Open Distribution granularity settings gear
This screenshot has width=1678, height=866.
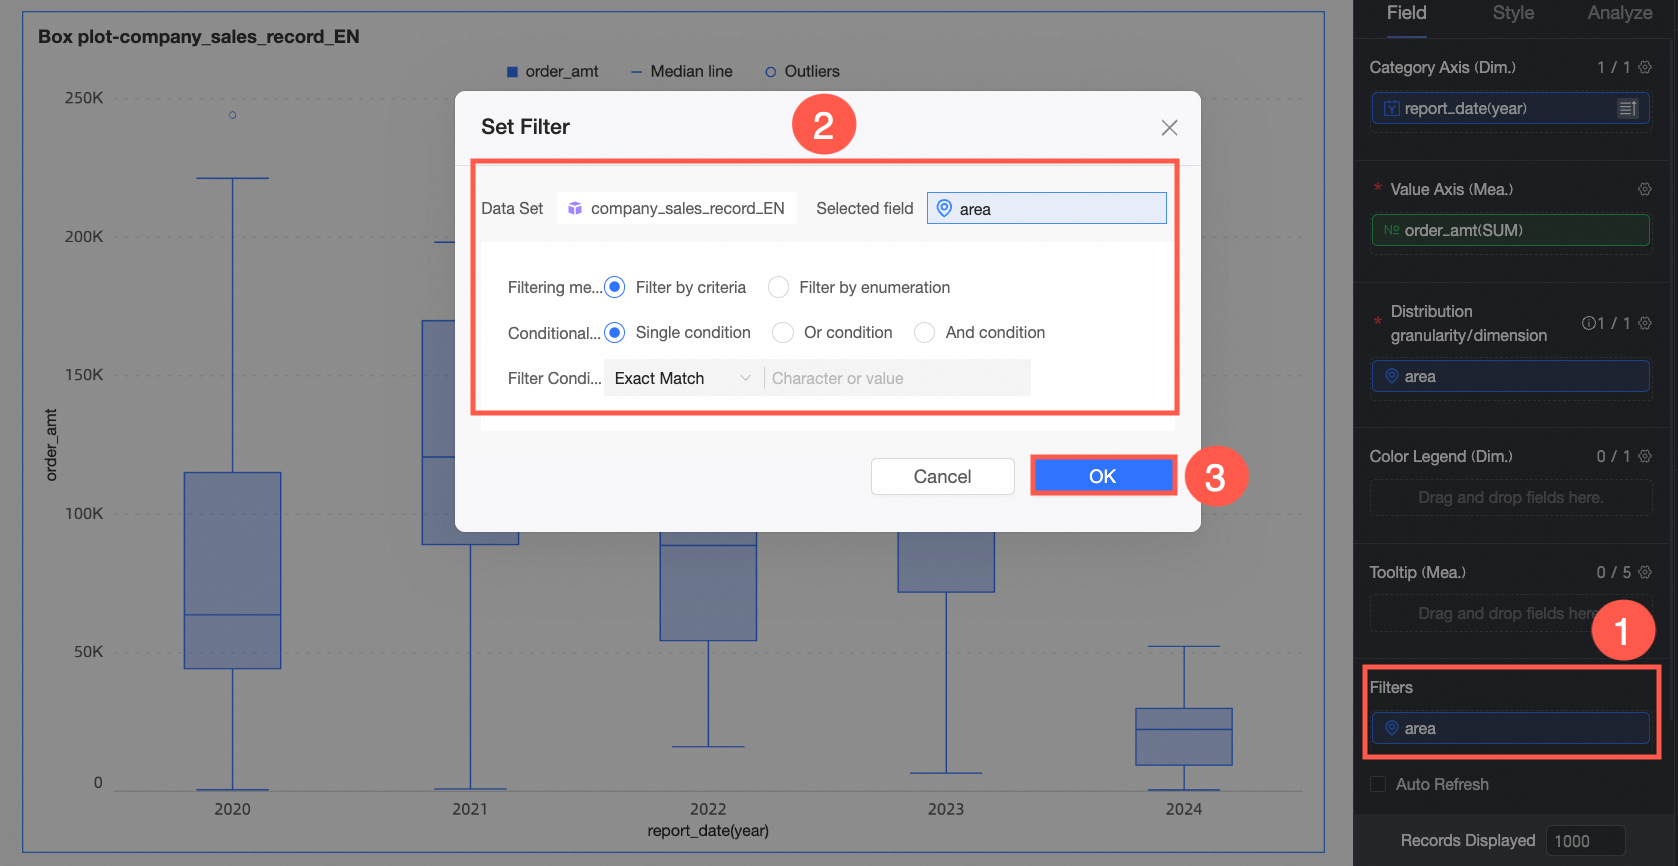pos(1645,323)
